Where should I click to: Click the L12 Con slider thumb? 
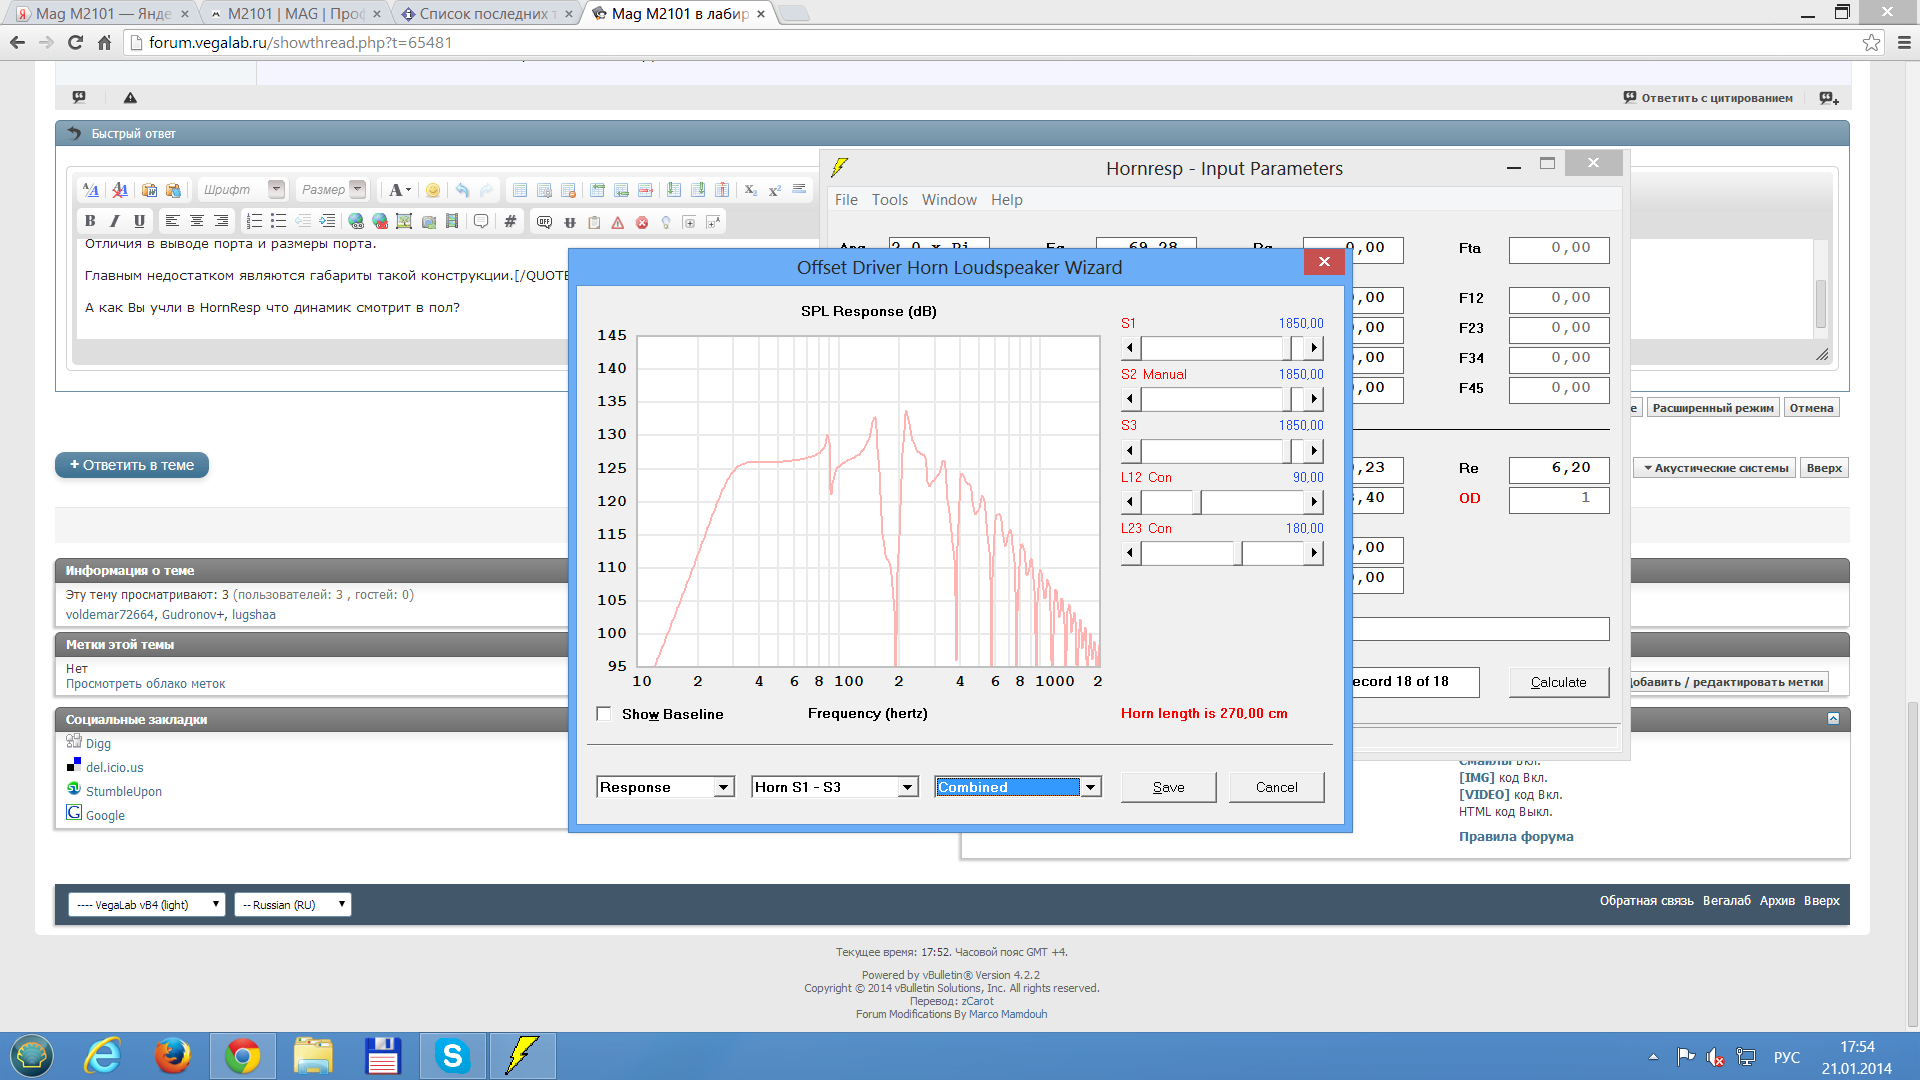tap(1197, 502)
